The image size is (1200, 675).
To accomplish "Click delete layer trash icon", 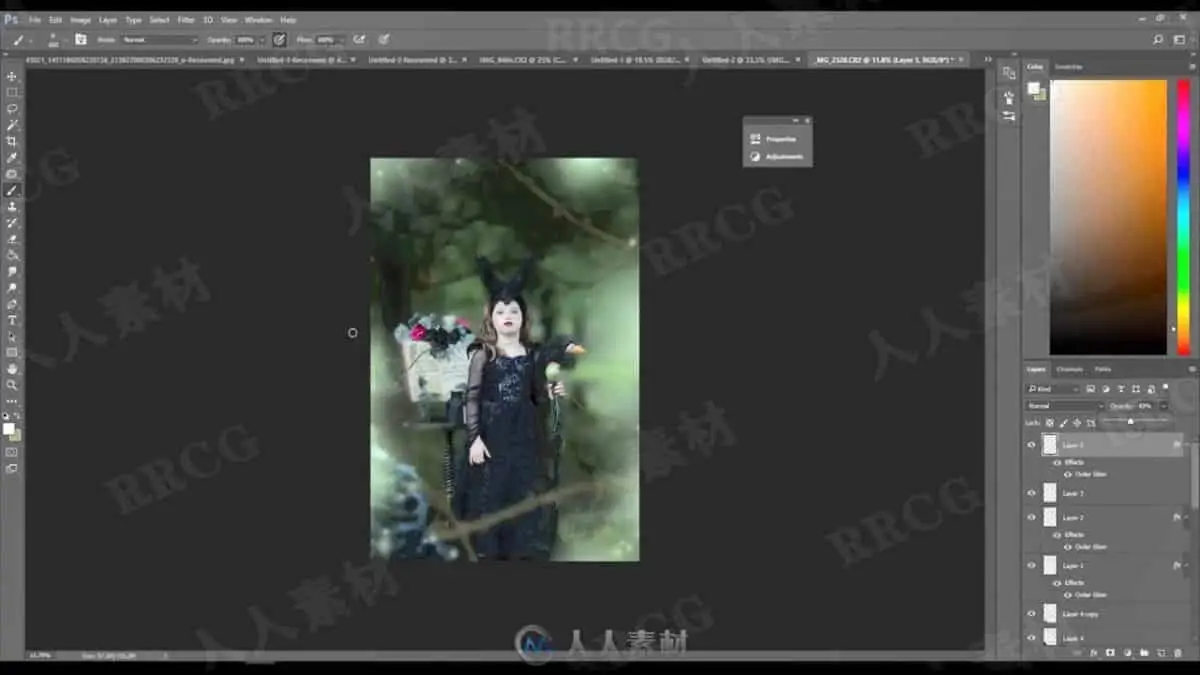I will coord(1178,652).
